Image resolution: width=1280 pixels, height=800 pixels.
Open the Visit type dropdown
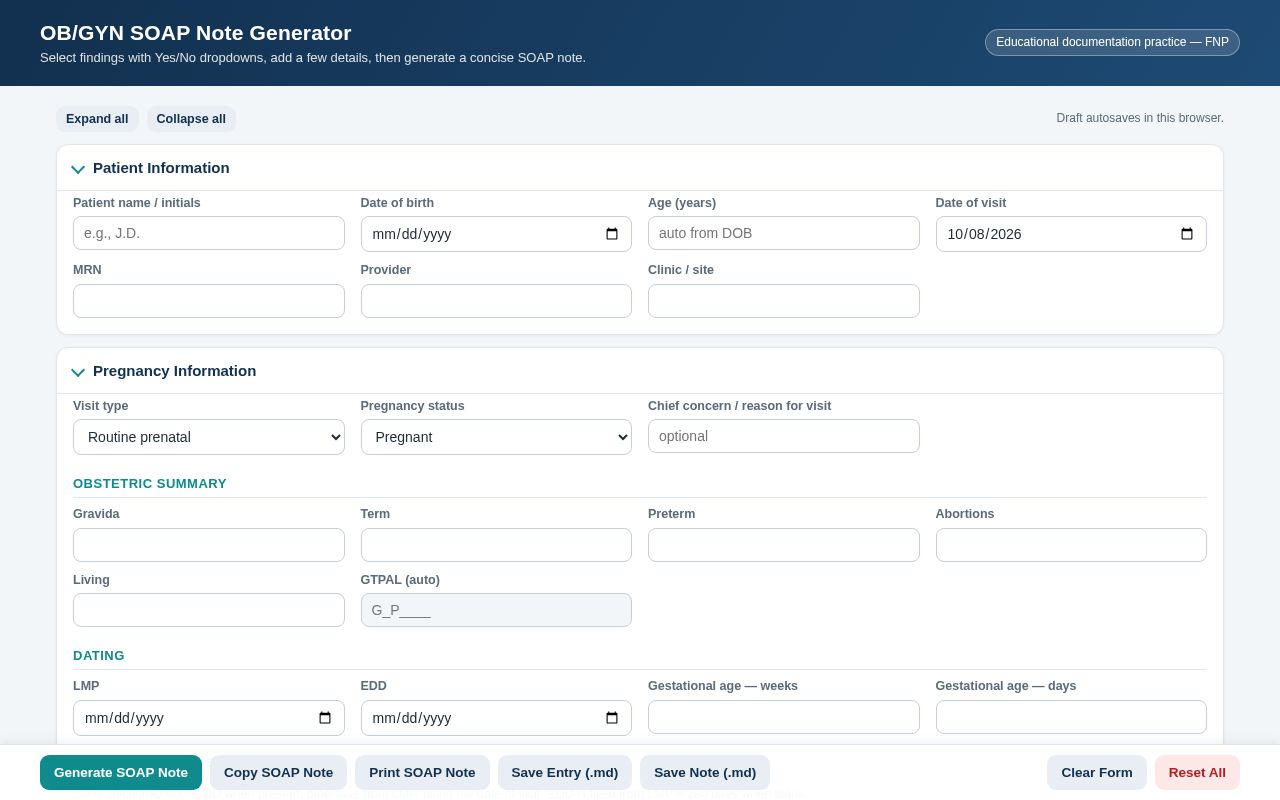[x=209, y=437]
